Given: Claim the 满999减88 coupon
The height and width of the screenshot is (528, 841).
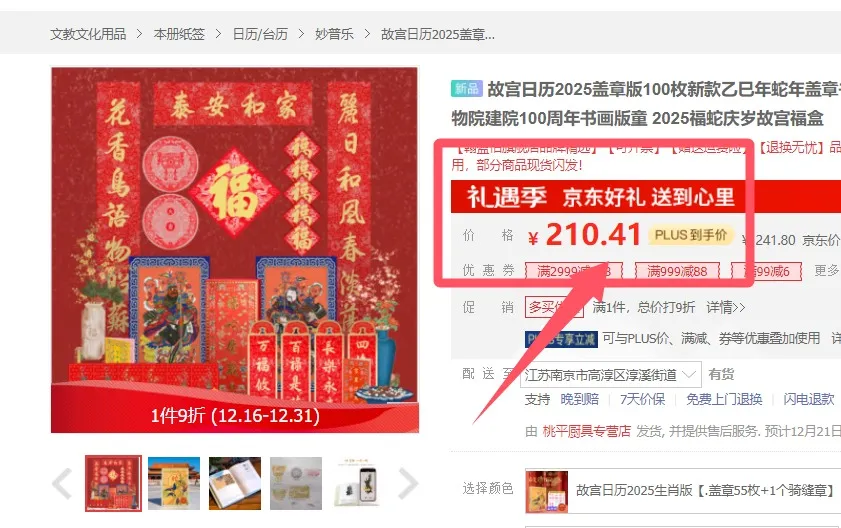Looking at the screenshot, I should point(677,271).
